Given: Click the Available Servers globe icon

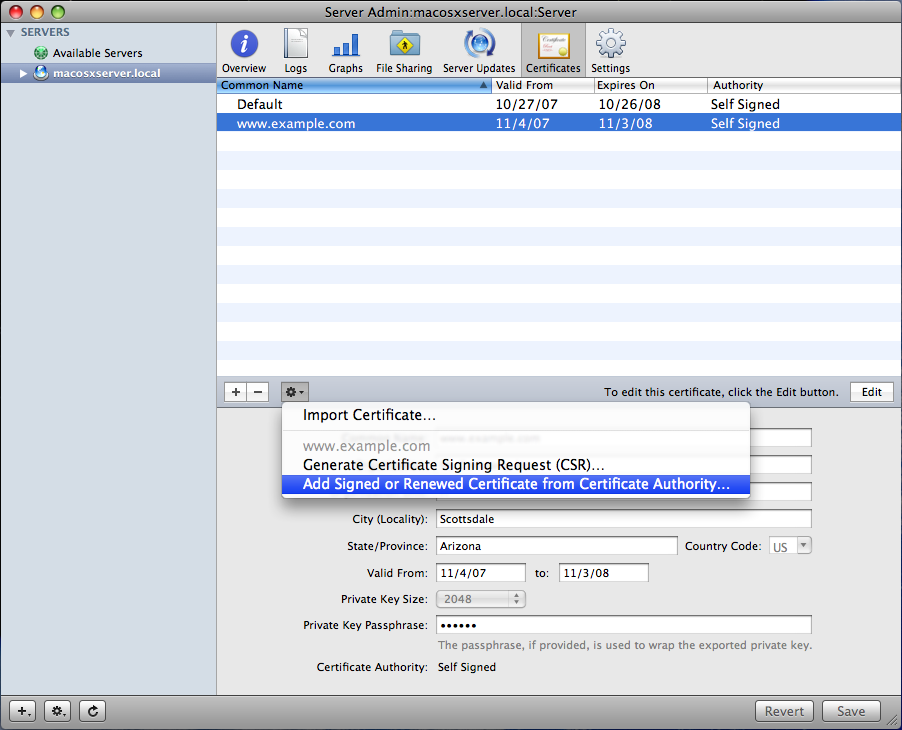Looking at the screenshot, I should click(41, 53).
